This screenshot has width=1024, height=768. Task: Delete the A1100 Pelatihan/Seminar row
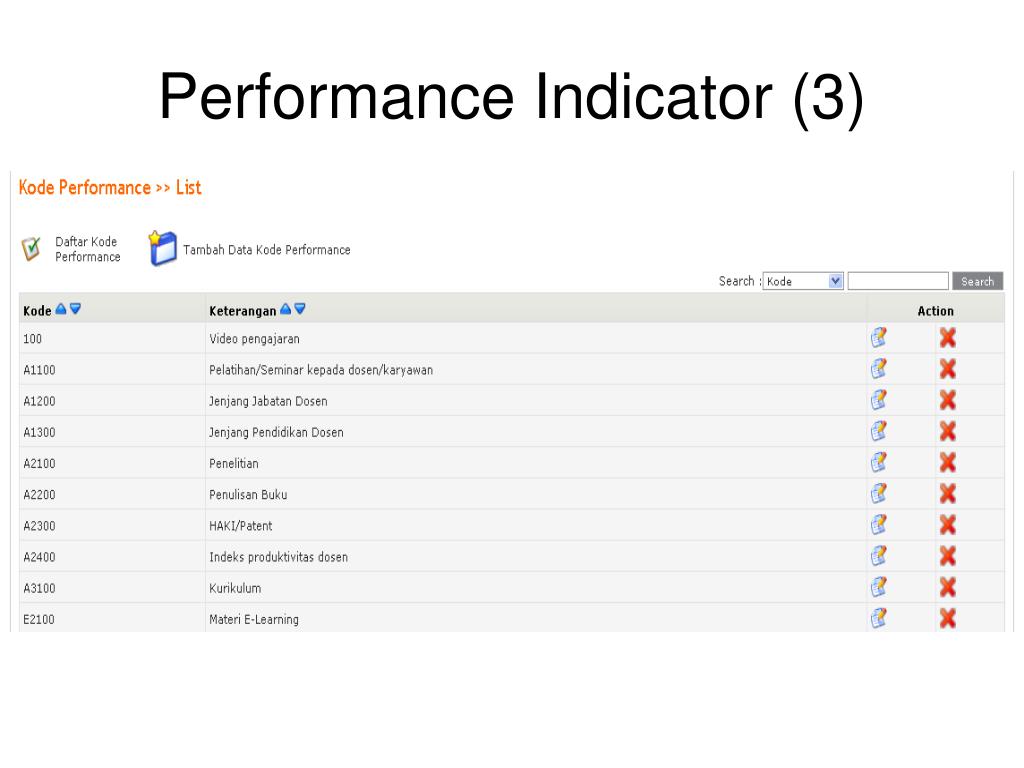pyautogui.click(x=948, y=369)
